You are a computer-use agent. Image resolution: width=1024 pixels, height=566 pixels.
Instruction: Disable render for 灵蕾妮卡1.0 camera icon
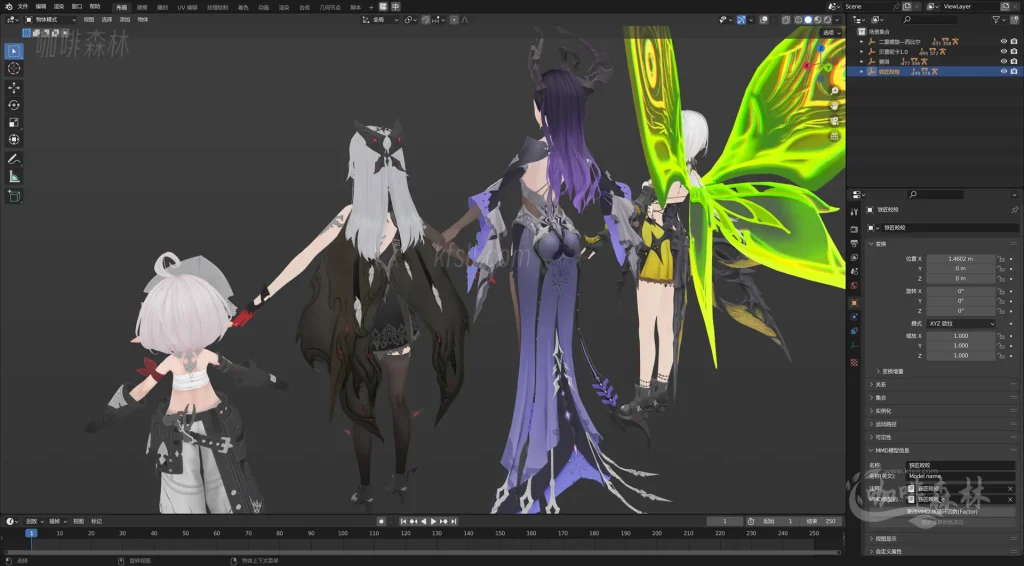1014,52
